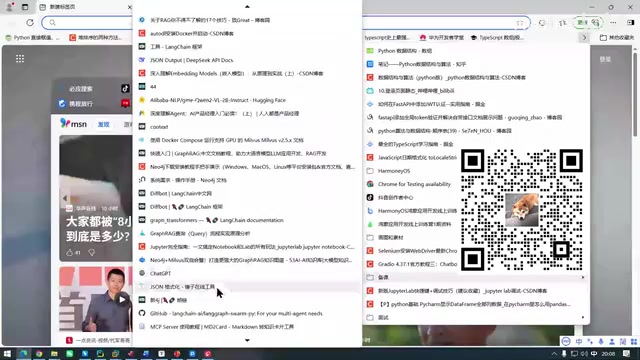Open 'Gradio 4.37.1官方教程' bookmark

coord(412,264)
